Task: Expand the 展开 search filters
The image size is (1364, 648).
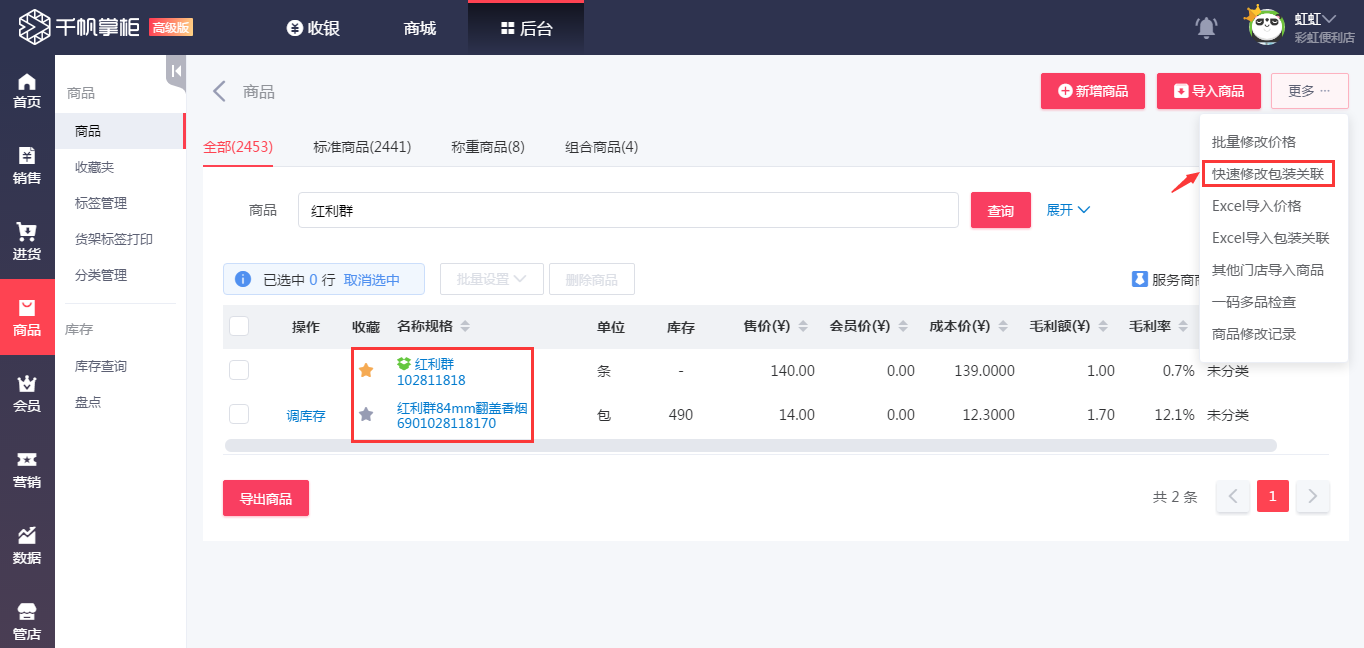Action: coord(1068,210)
